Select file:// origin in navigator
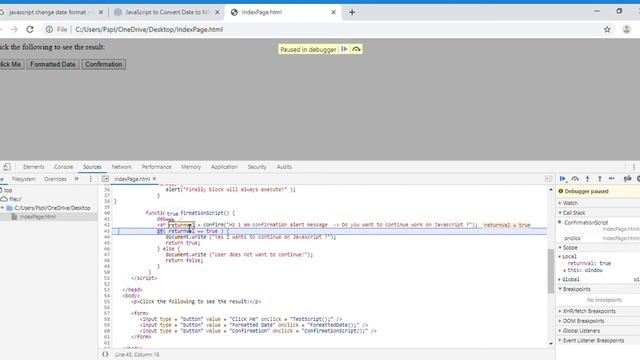Screen dimensions: 640x360 coord(15,199)
